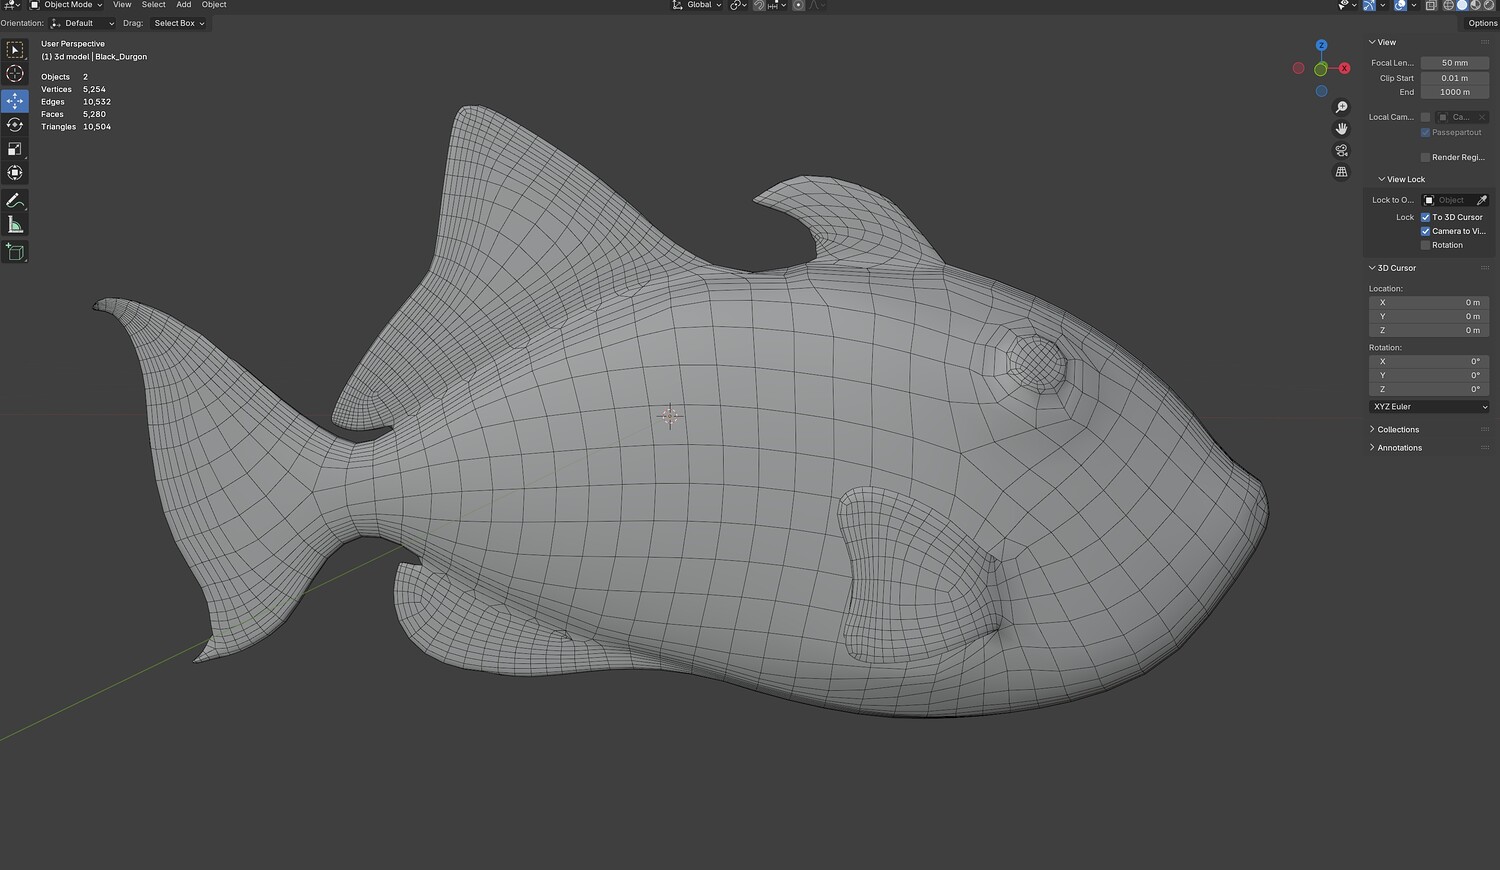
Task: Open the XYZ Euler rotation mode dropdown
Action: point(1429,407)
